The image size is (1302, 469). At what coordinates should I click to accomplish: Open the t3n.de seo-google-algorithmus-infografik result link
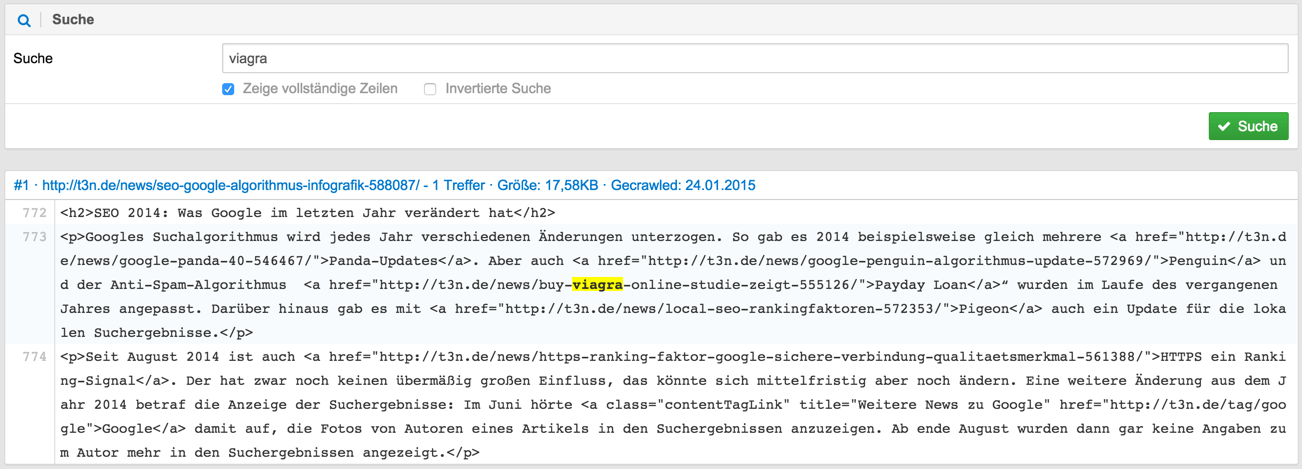pyautogui.click(x=385, y=185)
